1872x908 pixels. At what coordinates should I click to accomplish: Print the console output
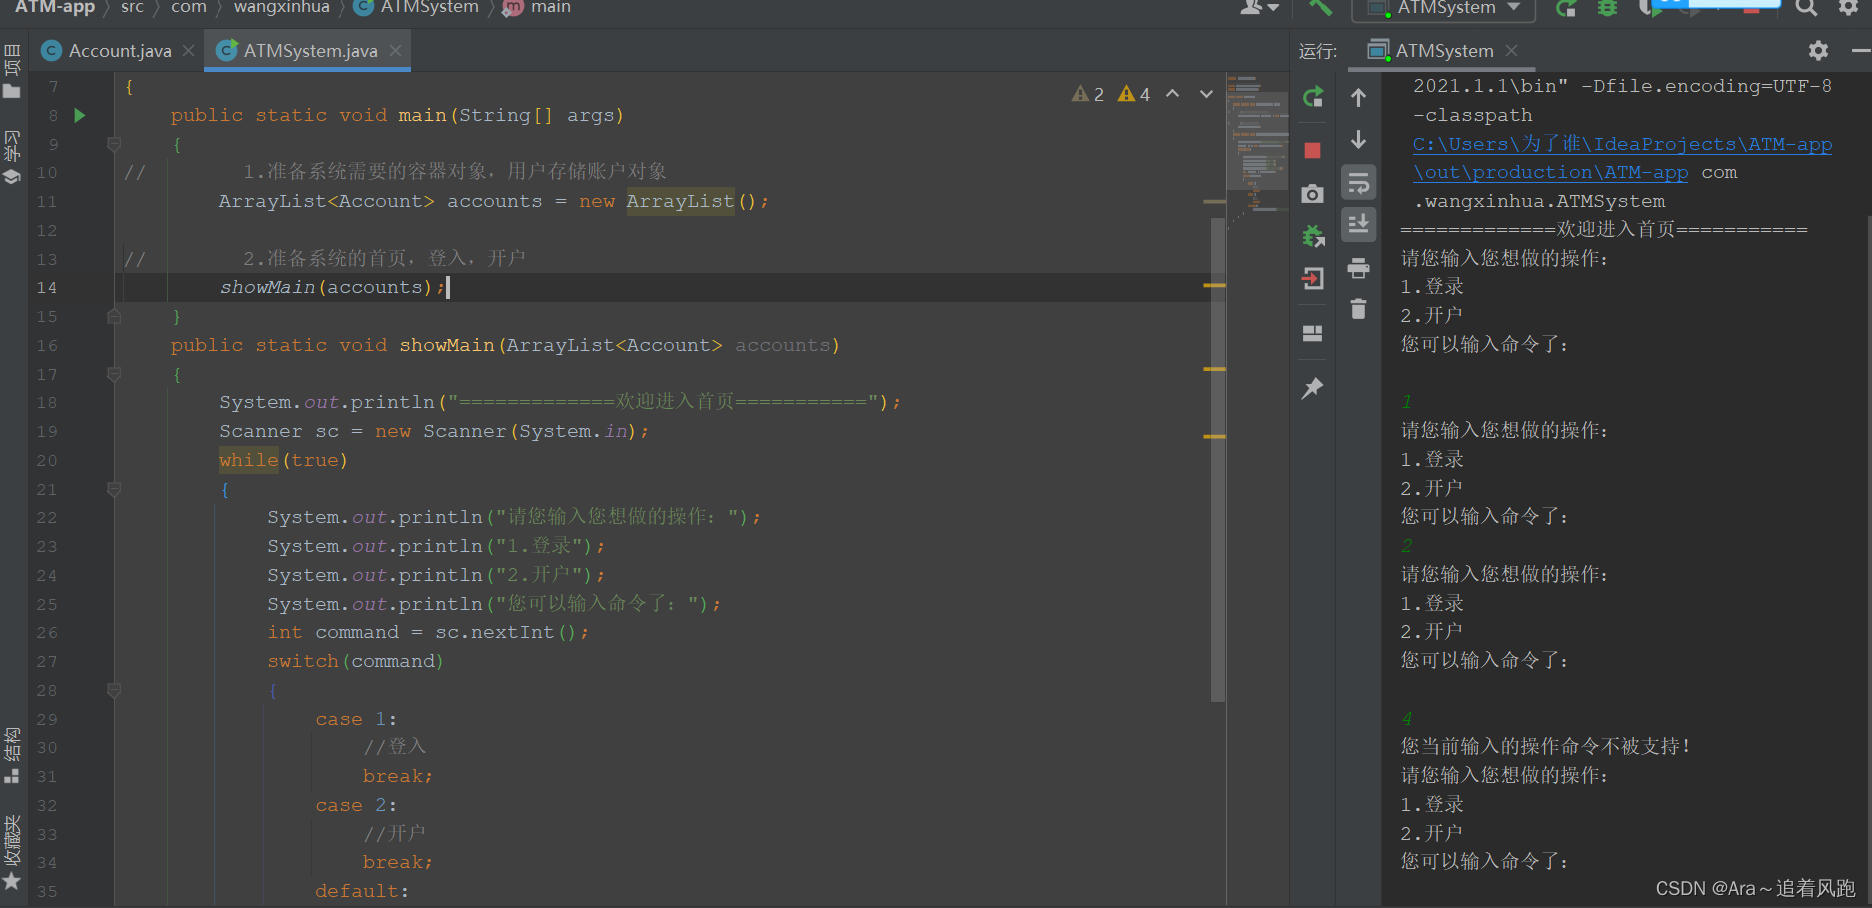point(1358,268)
